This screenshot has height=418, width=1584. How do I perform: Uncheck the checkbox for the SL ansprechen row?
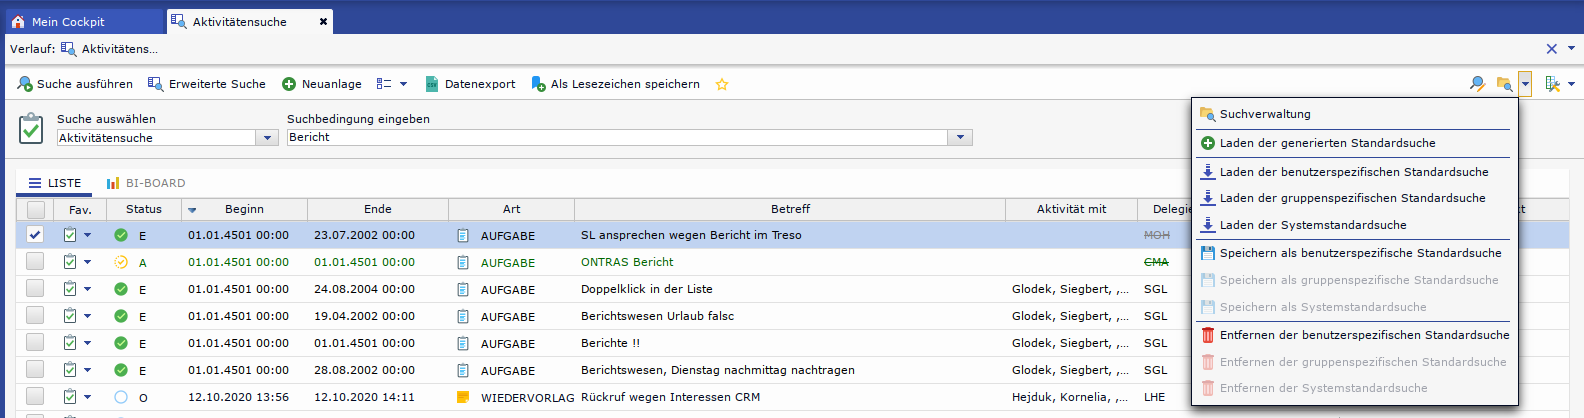(x=35, y=235)
